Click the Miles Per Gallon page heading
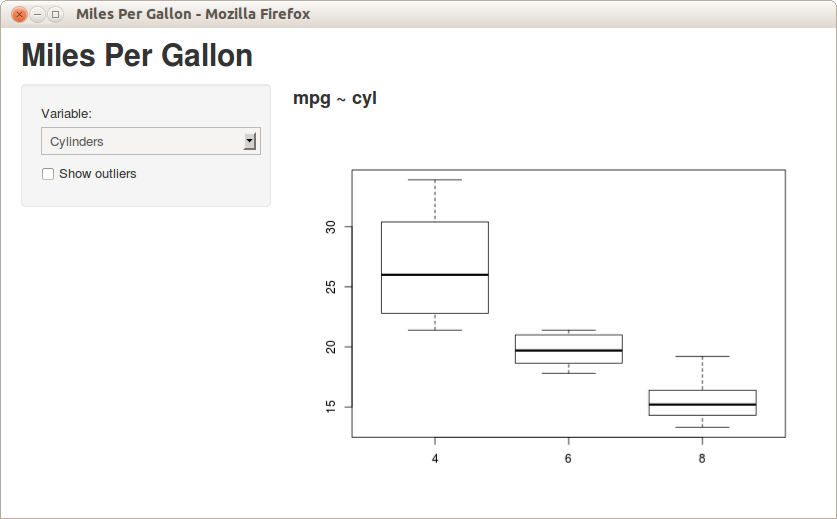 pos(137,55)
